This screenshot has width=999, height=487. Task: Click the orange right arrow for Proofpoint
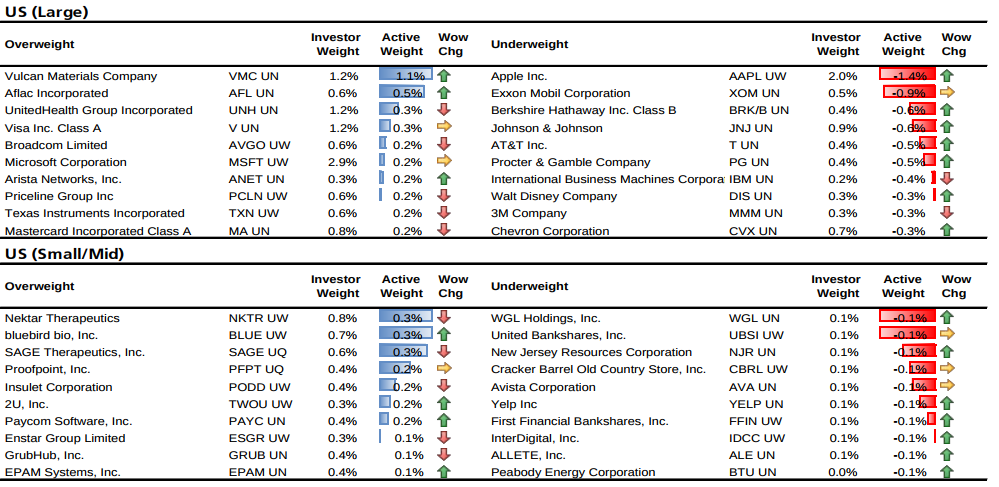pos(445,369)
